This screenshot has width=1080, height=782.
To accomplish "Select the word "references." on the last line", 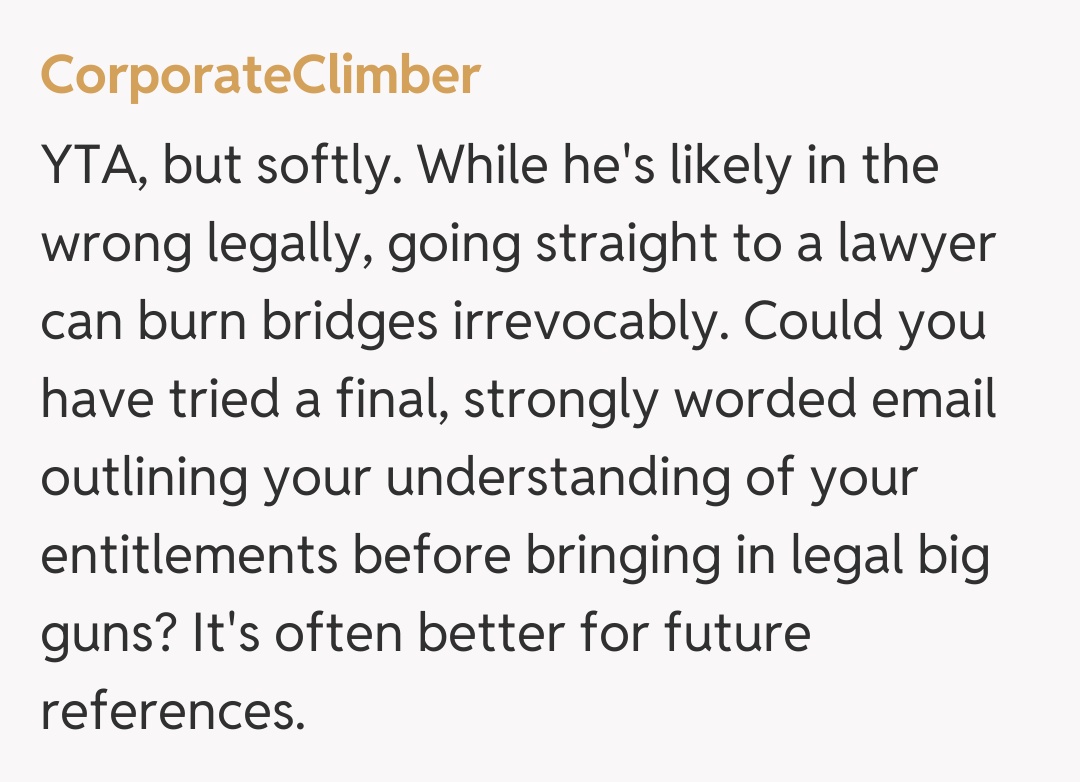I will coord(171,710).
